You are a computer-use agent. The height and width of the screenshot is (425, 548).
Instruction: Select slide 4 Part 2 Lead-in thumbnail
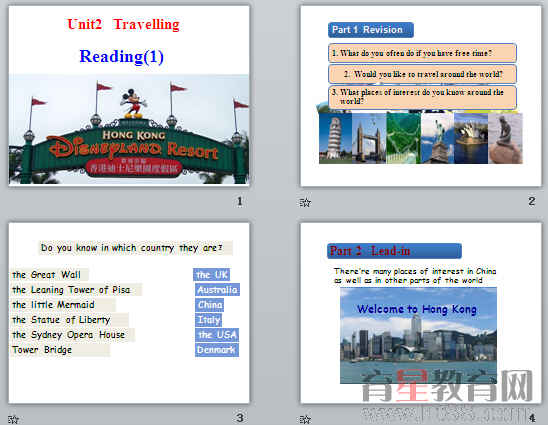click(421, 313)
